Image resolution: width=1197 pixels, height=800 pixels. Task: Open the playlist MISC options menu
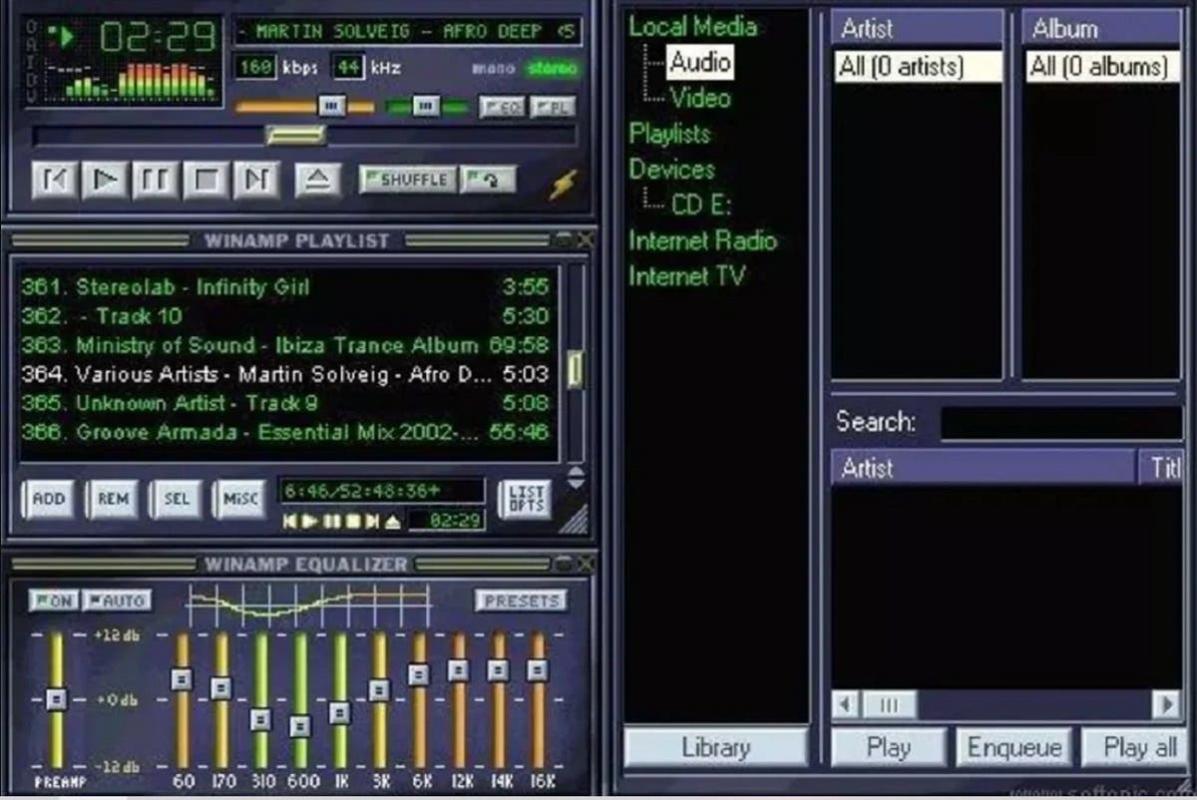(x=238, y=499)
